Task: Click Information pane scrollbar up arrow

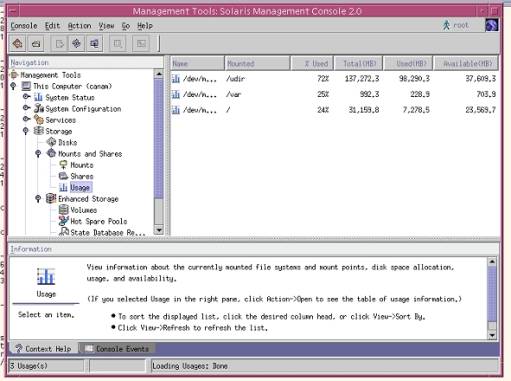Action: (x=492, y=262)
